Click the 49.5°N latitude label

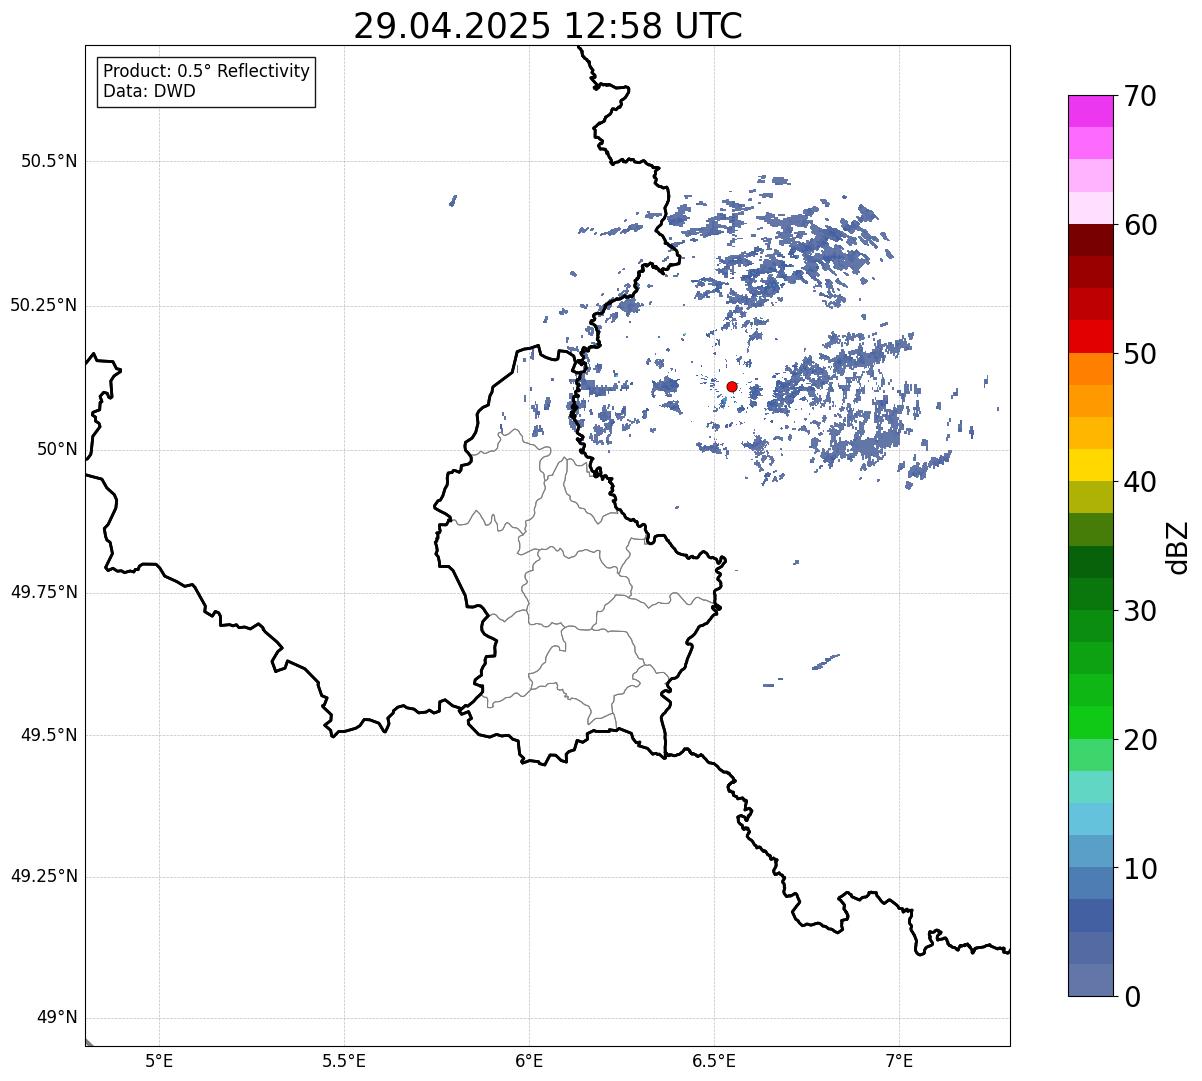[x=49, y=735]
